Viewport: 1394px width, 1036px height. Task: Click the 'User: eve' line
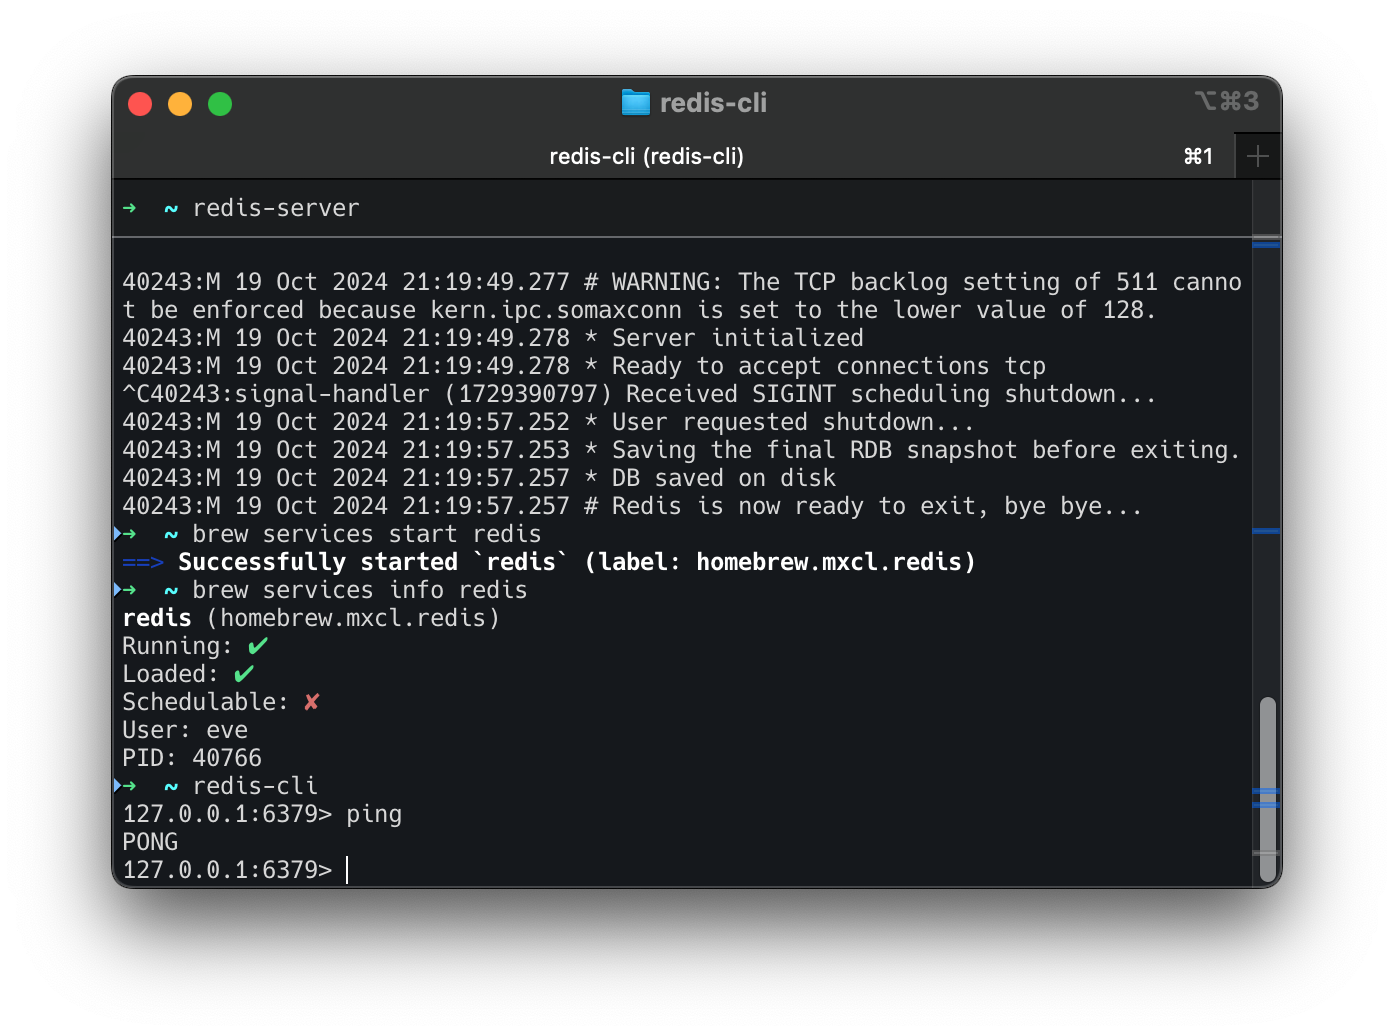tap(185, 730)
